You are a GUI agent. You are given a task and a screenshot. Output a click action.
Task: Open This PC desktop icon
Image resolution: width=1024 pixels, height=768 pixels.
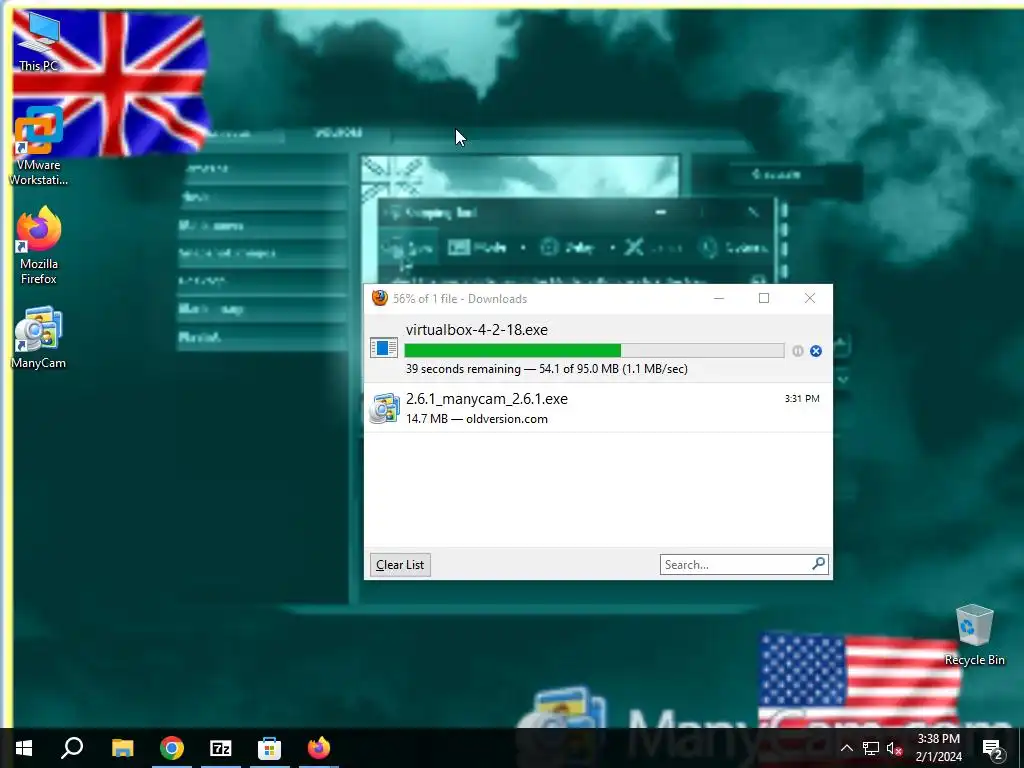[38, 42]
